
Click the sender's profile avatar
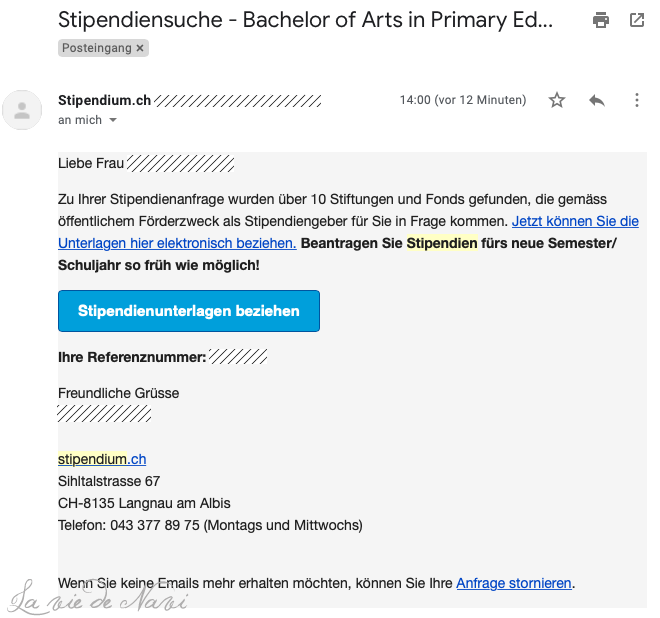[x=22, y=110]
